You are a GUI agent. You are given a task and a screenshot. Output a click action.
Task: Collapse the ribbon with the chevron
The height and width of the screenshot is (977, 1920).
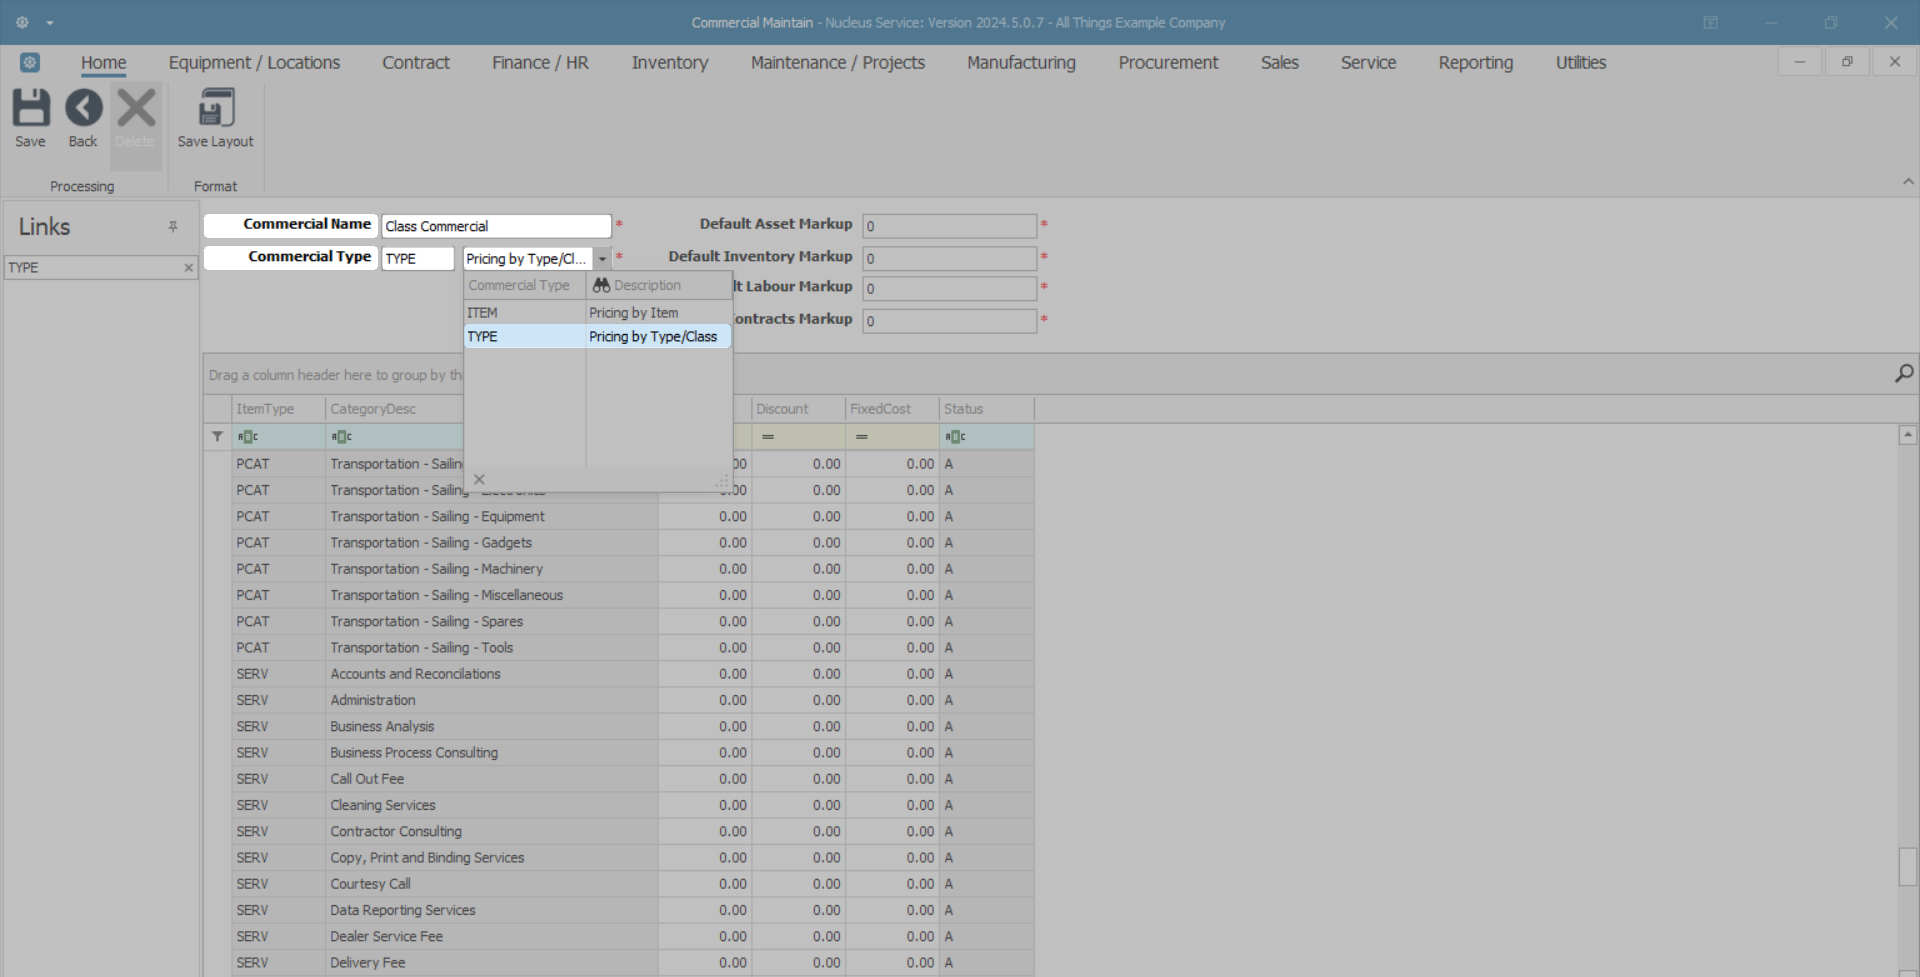[x=1907, y=182]
